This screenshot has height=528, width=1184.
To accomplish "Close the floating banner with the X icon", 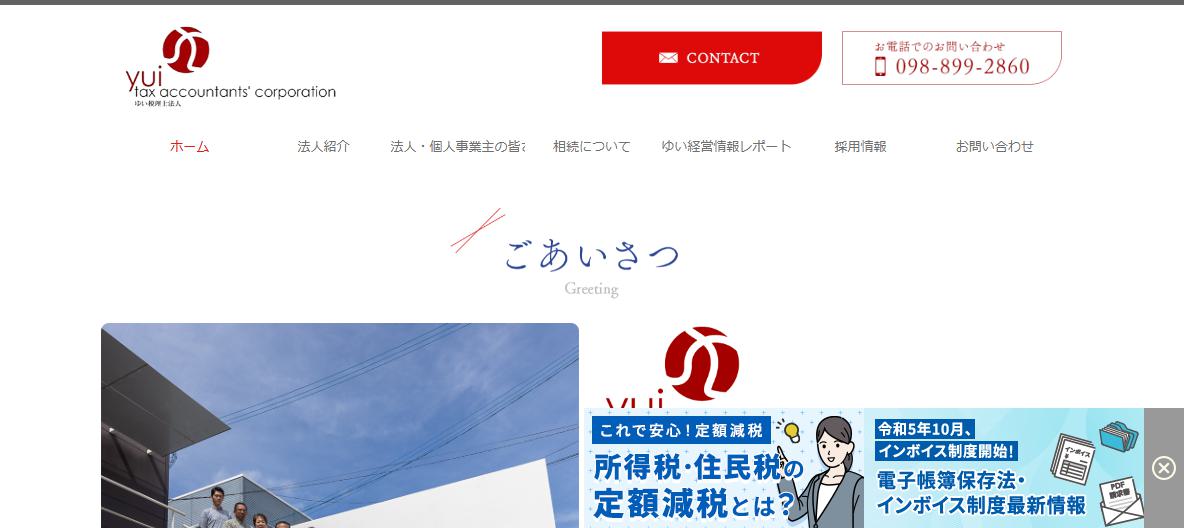I will point(1163,468).
